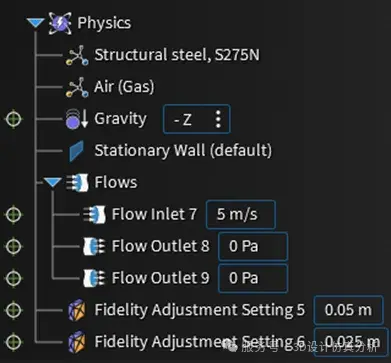Select Fidelity Adjustment Setting 6 item
The image size is (391, 363).
(x=200, y=342)
